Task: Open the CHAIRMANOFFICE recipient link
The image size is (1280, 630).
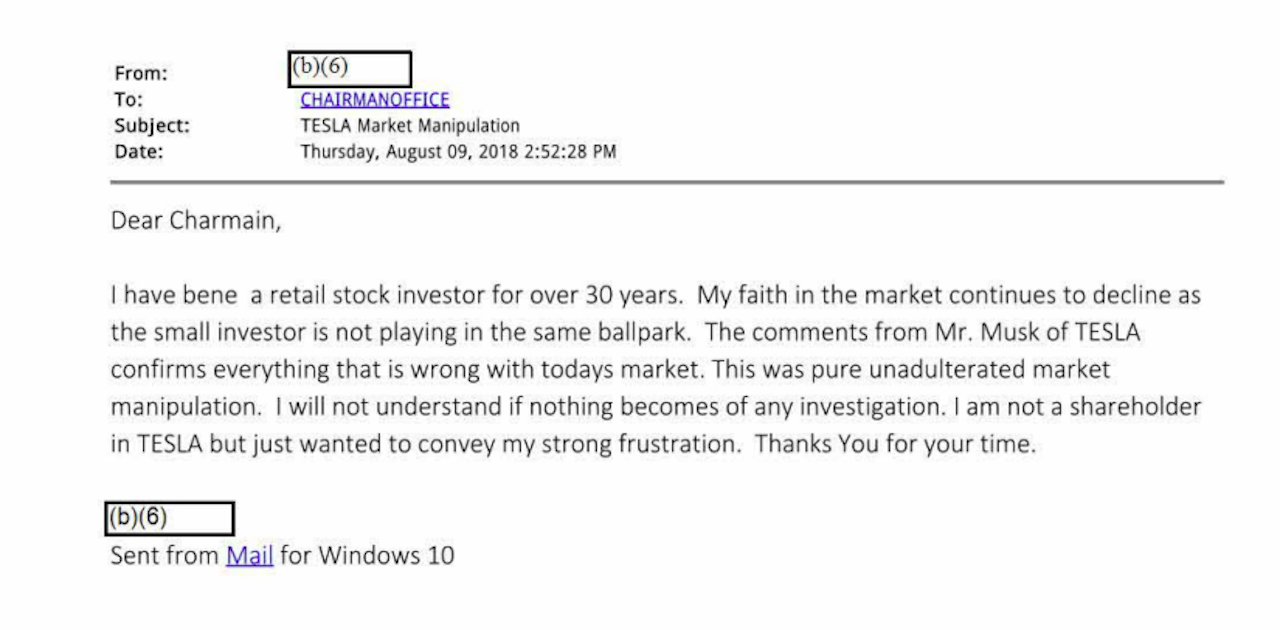Action: tap(374, 100)
